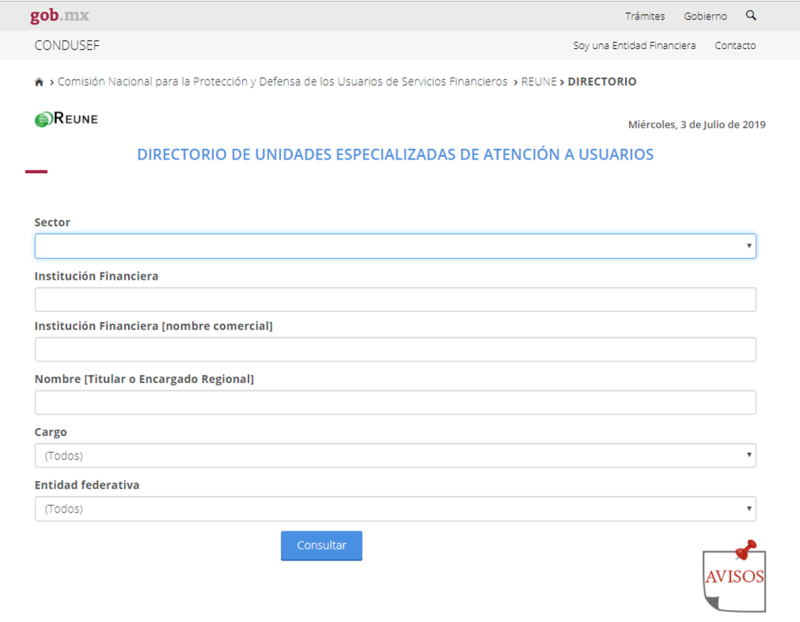Select Soy una Entidad Financiera

coord(634,45)
